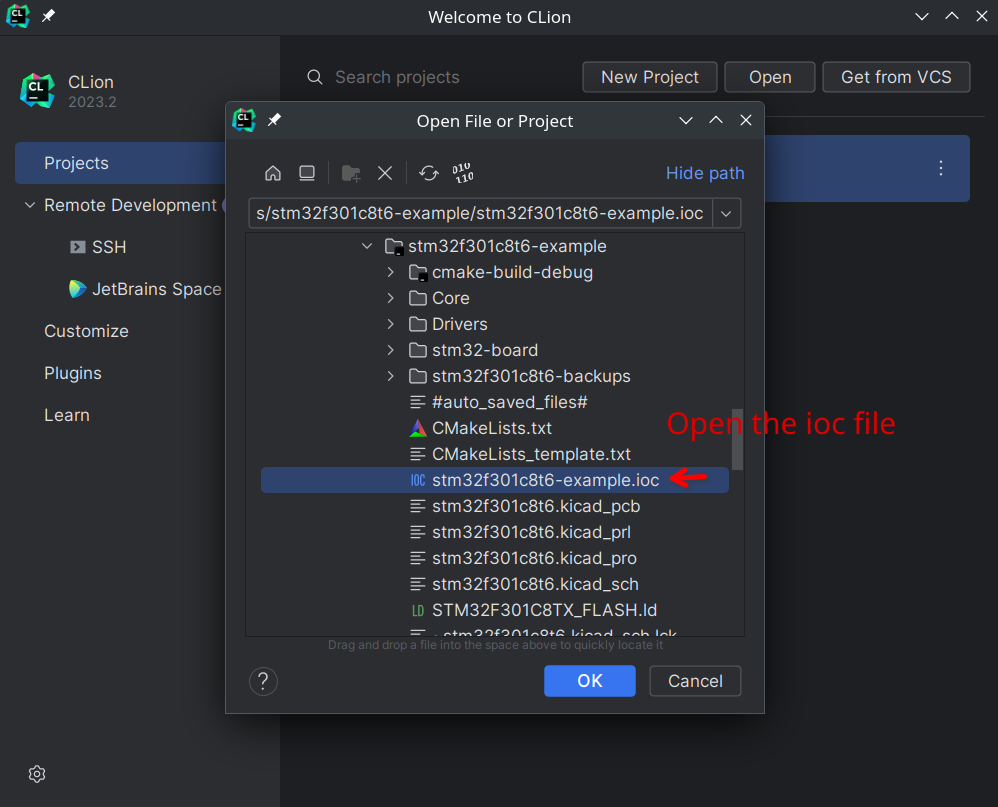This screenshot has height=807, width=998.
Task: Click the file tree vertical scrollbar
Action: click(x=737, y=439)
